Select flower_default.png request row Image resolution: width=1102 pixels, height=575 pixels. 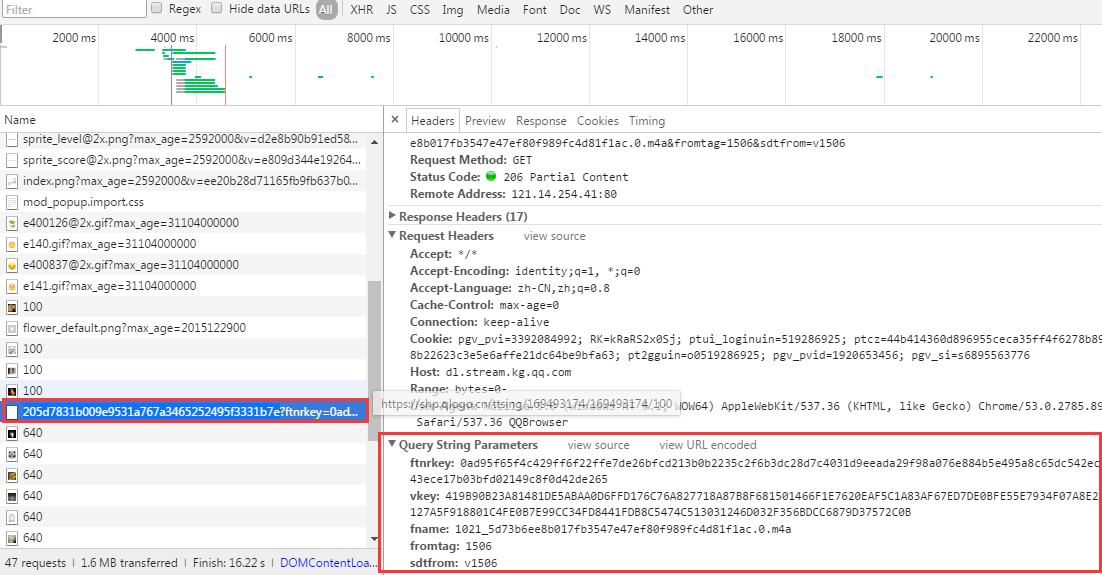click(184, 328)
